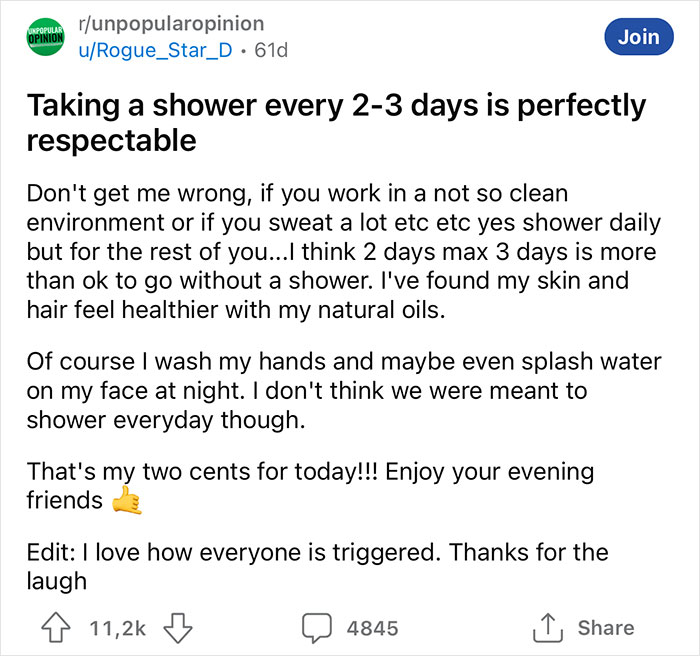Screen dimensions: 700x656
Task: Join the unpopularopinion community
Action: (x=638, y=37)
